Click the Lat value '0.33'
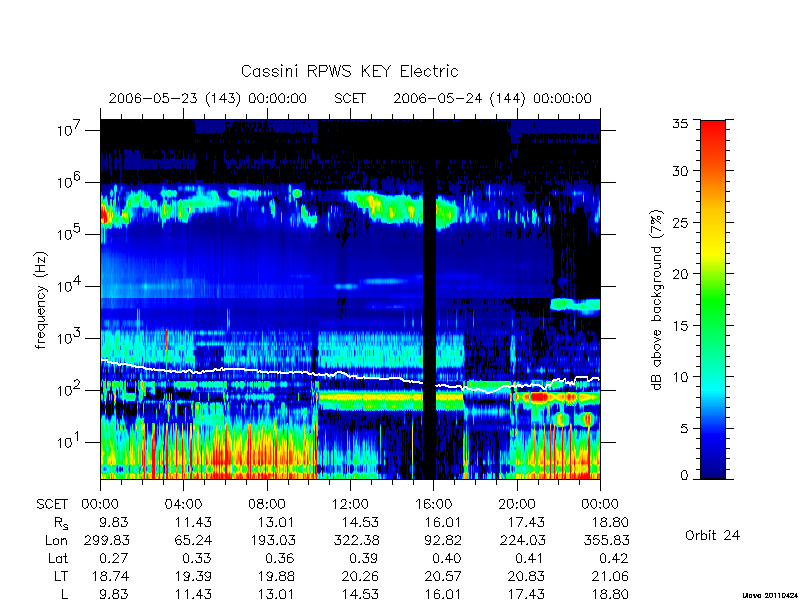 (x=197, y=558)
